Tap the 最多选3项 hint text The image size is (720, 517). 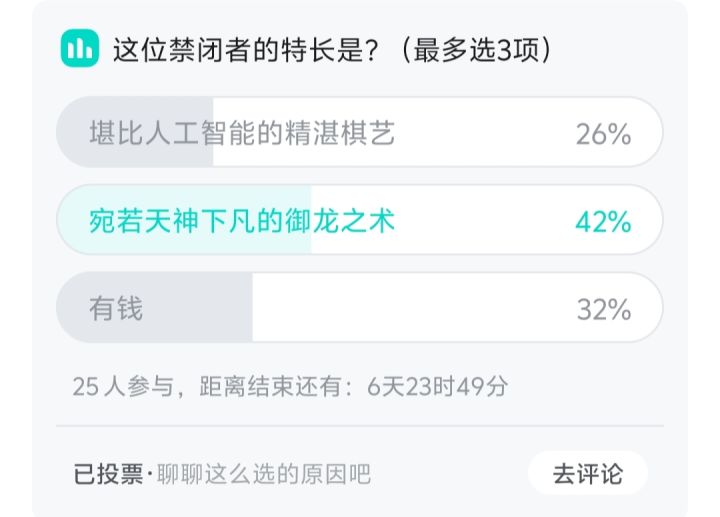(x=476, y=50)
